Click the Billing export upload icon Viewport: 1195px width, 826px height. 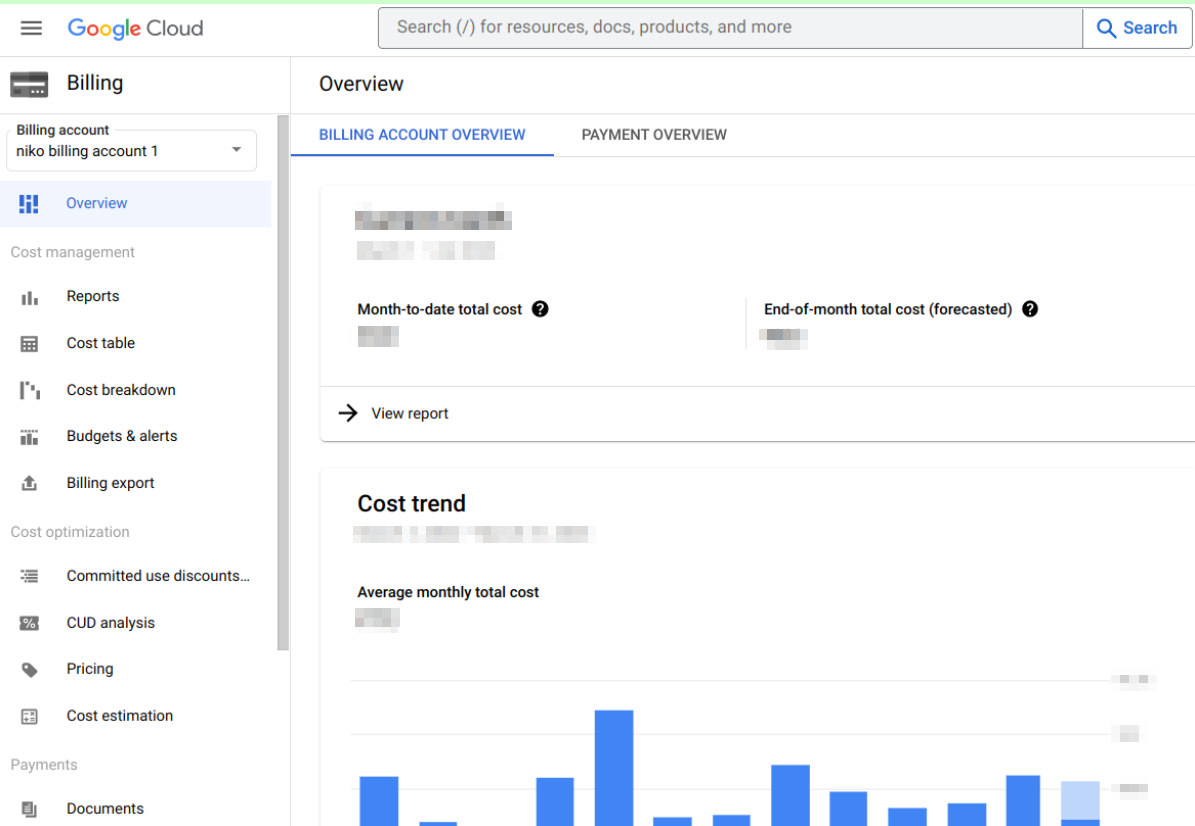coord(29,483)
